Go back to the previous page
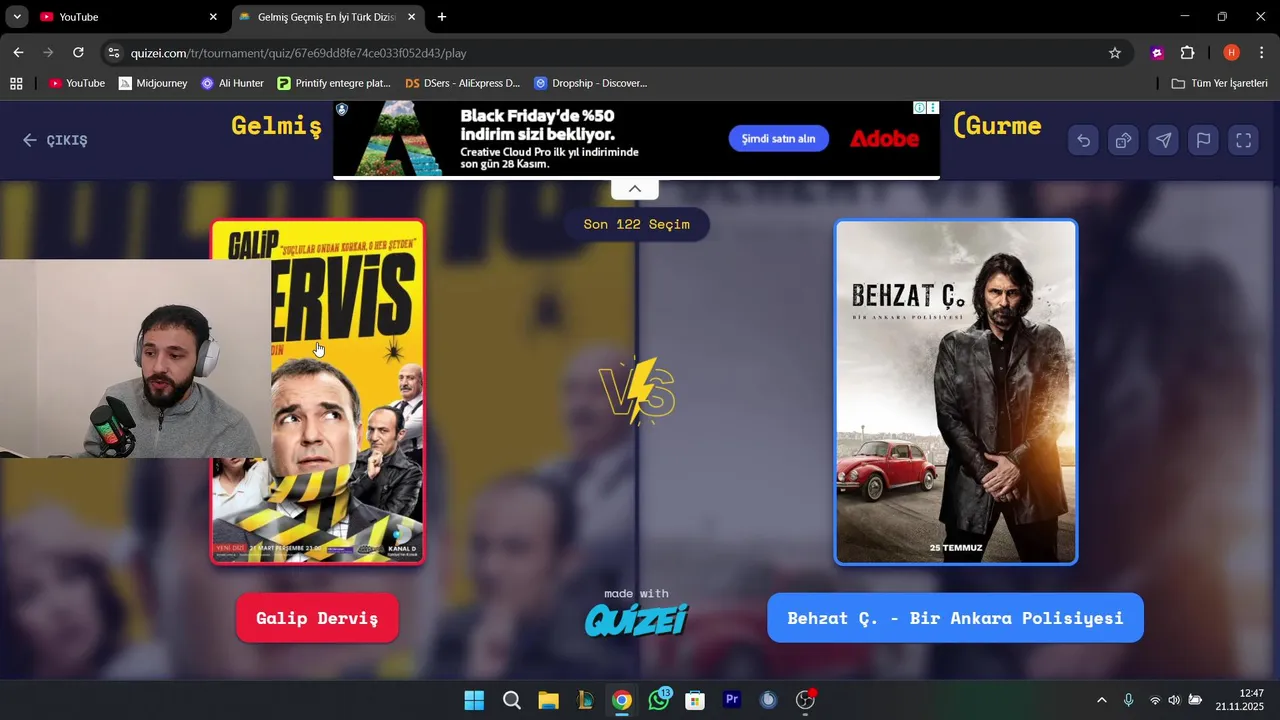This screenshot has height=720, width=1280. (18, 53)
